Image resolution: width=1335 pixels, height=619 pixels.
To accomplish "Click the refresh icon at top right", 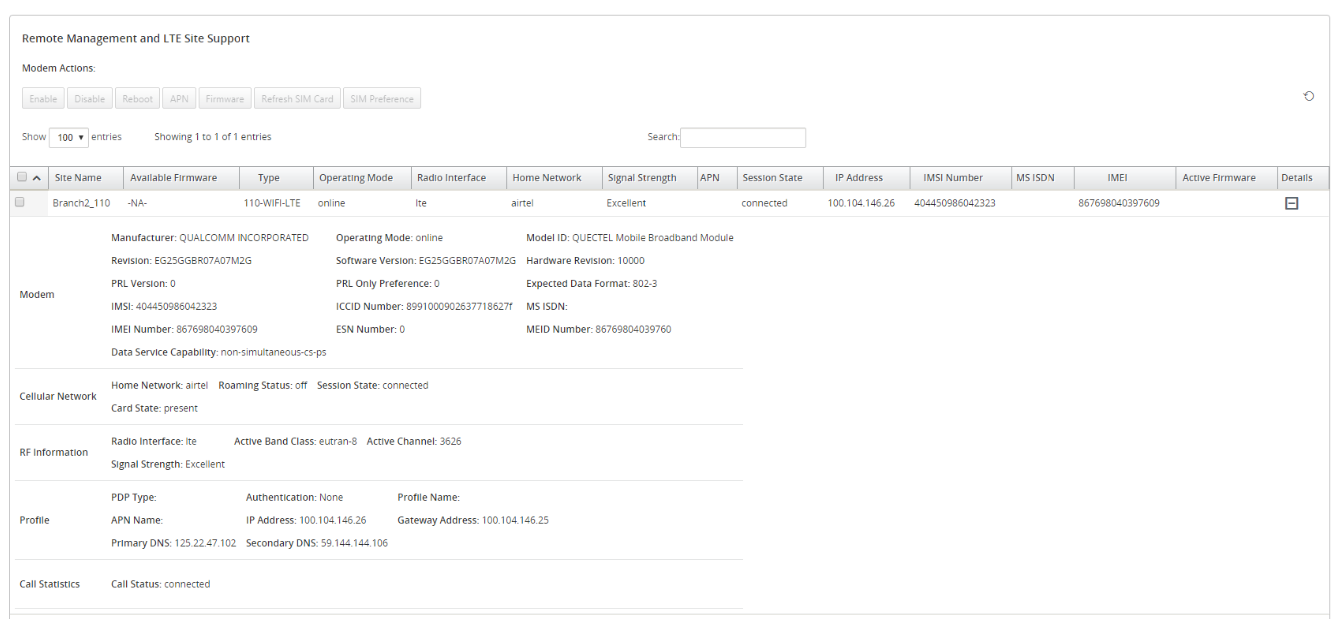I will click(1309, 97).
